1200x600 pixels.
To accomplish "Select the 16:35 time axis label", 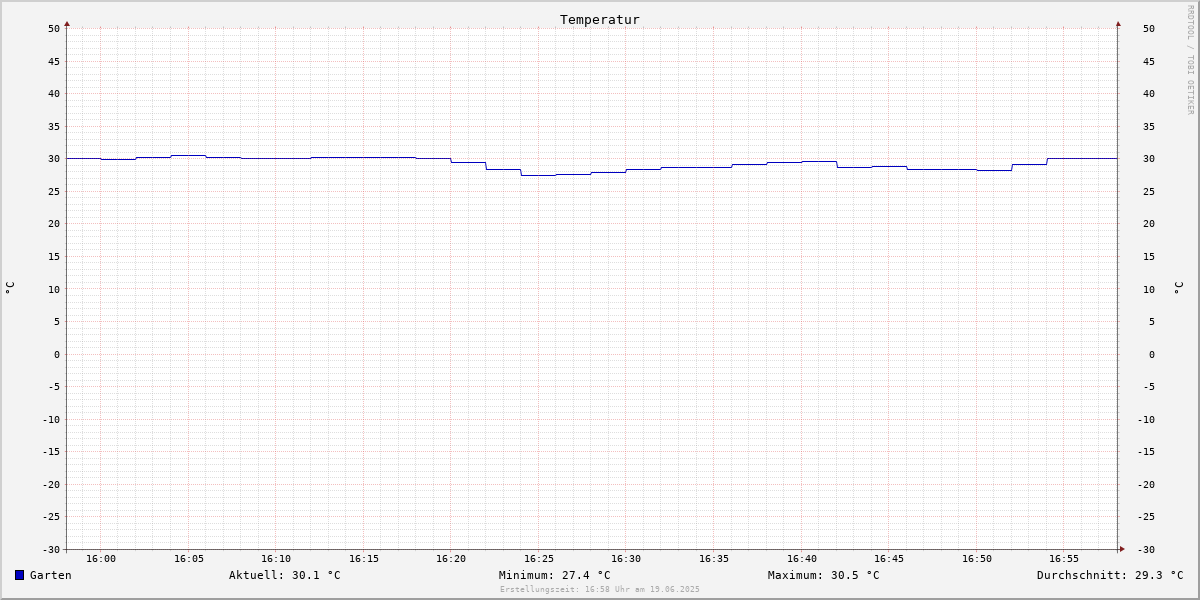I will point(714,559).
